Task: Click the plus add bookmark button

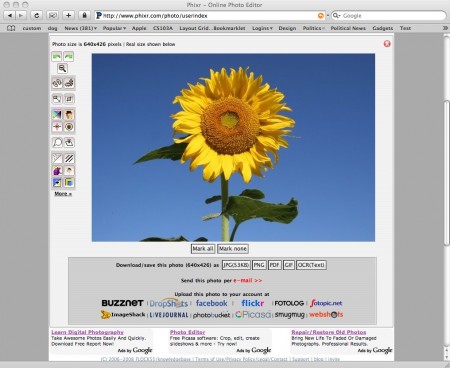Action: pyautogui.click(x=68, y=15)
